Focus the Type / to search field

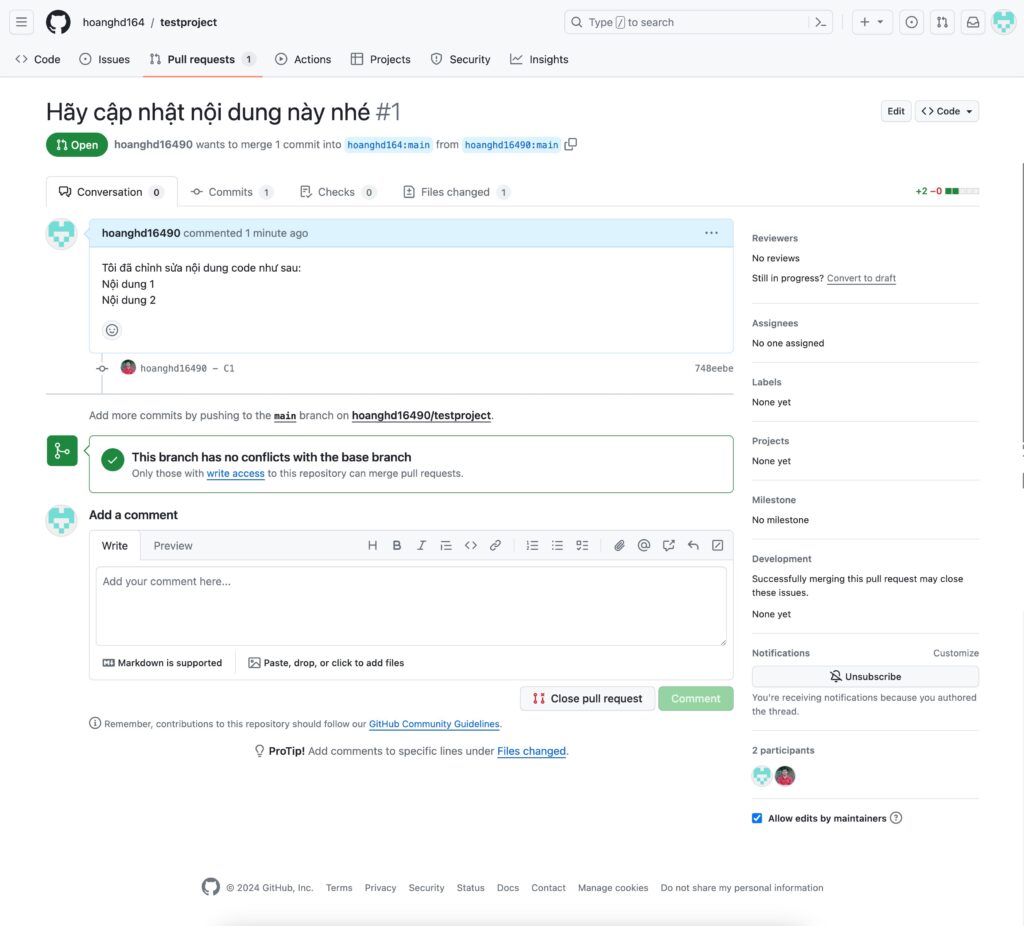tap(686, 22)
